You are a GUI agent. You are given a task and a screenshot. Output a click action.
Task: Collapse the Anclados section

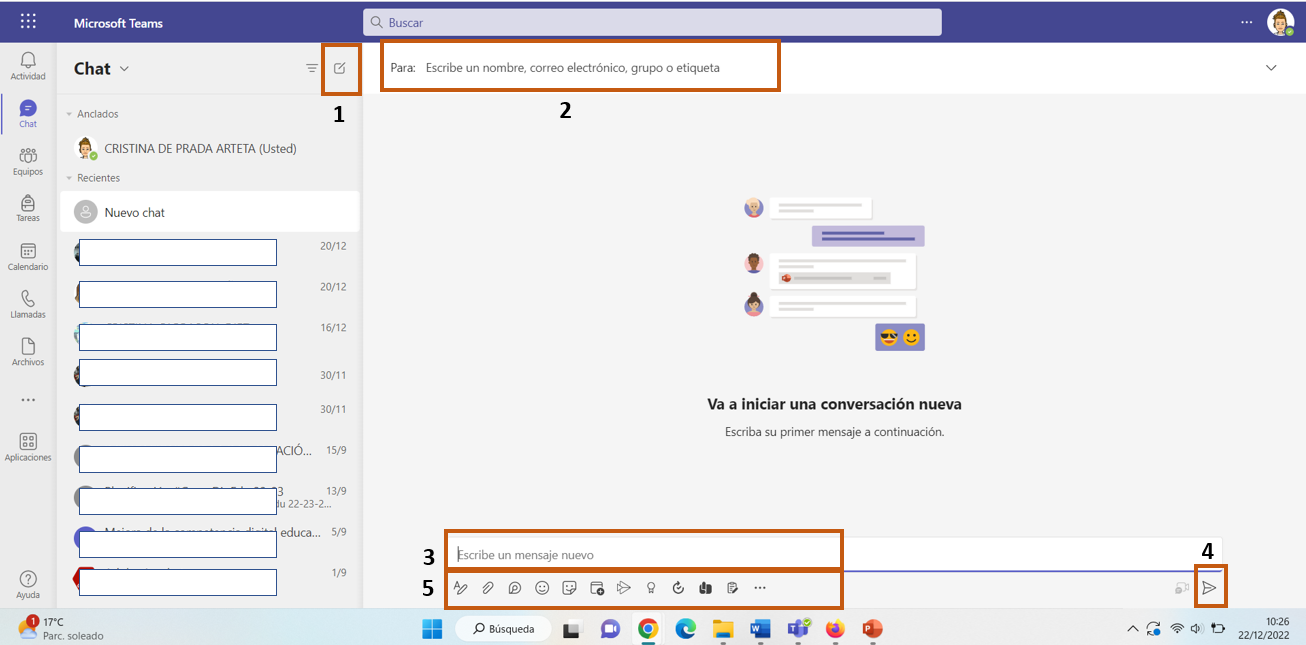tap(69, 114)
